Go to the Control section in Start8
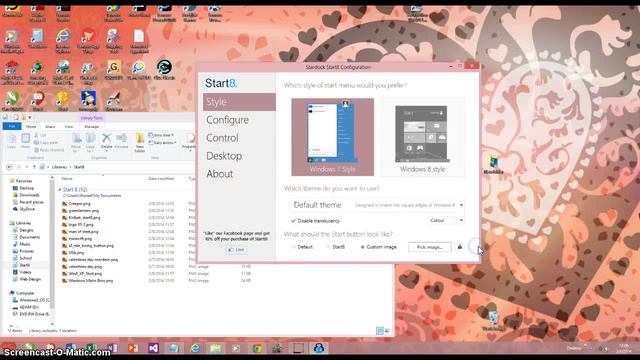Viewport: 640px width, 360px height. [222, 138]
